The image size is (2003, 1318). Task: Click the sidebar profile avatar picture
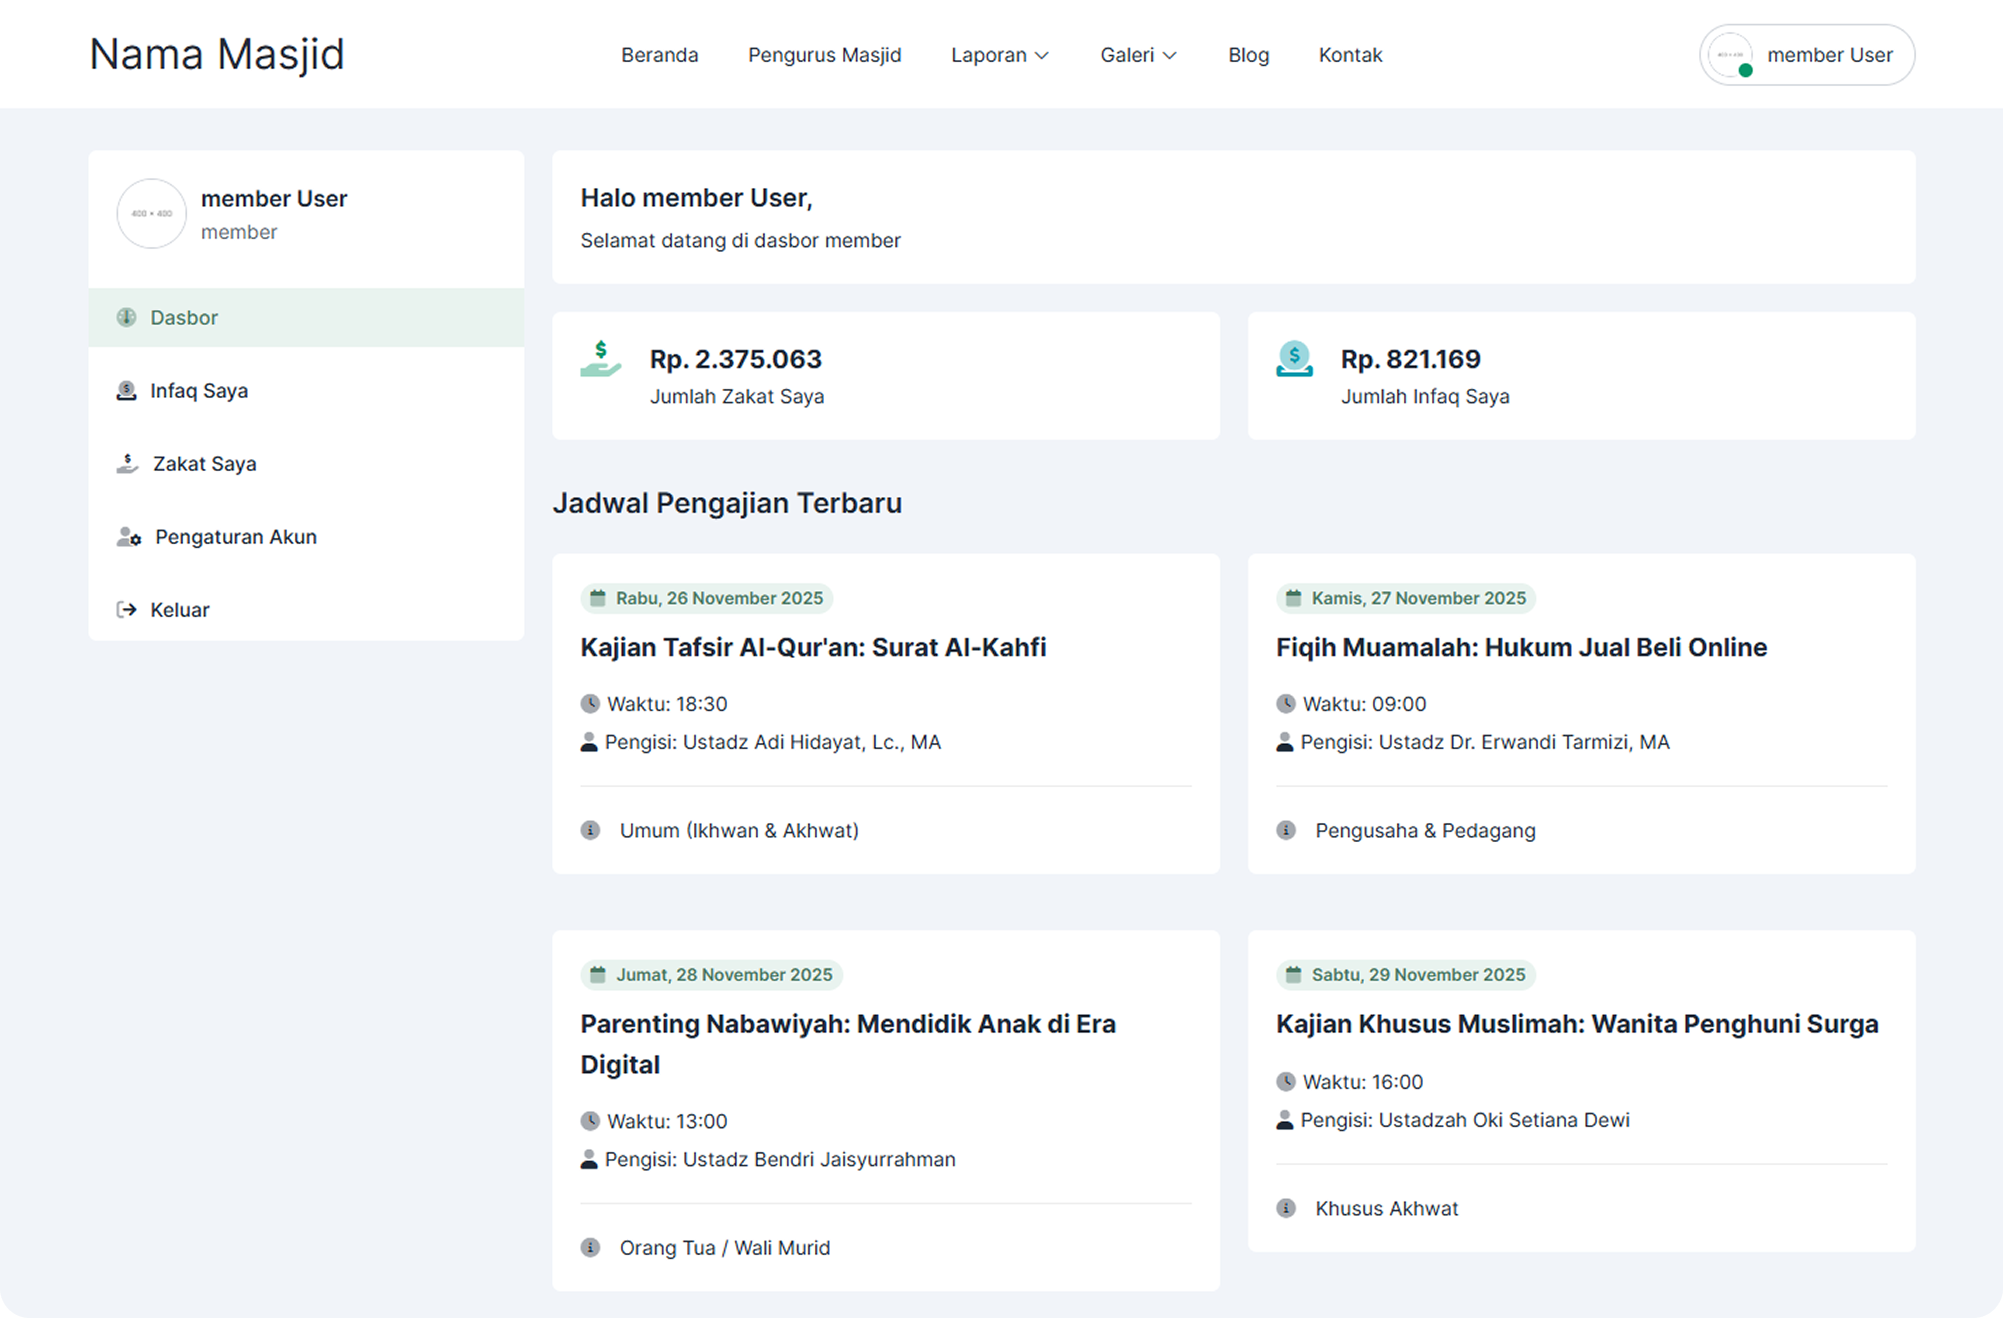pos(151,213)
